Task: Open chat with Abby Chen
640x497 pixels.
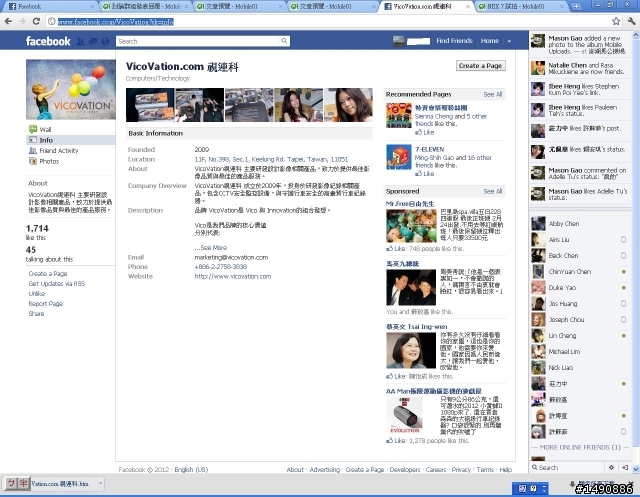Action: (579, 224)
